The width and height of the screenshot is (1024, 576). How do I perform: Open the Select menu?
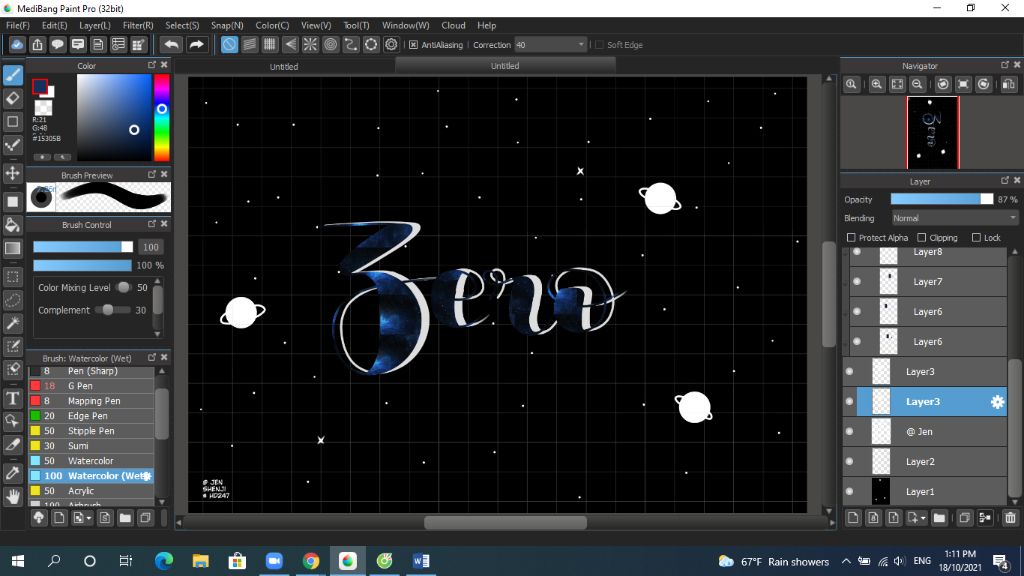click(182, 25)
